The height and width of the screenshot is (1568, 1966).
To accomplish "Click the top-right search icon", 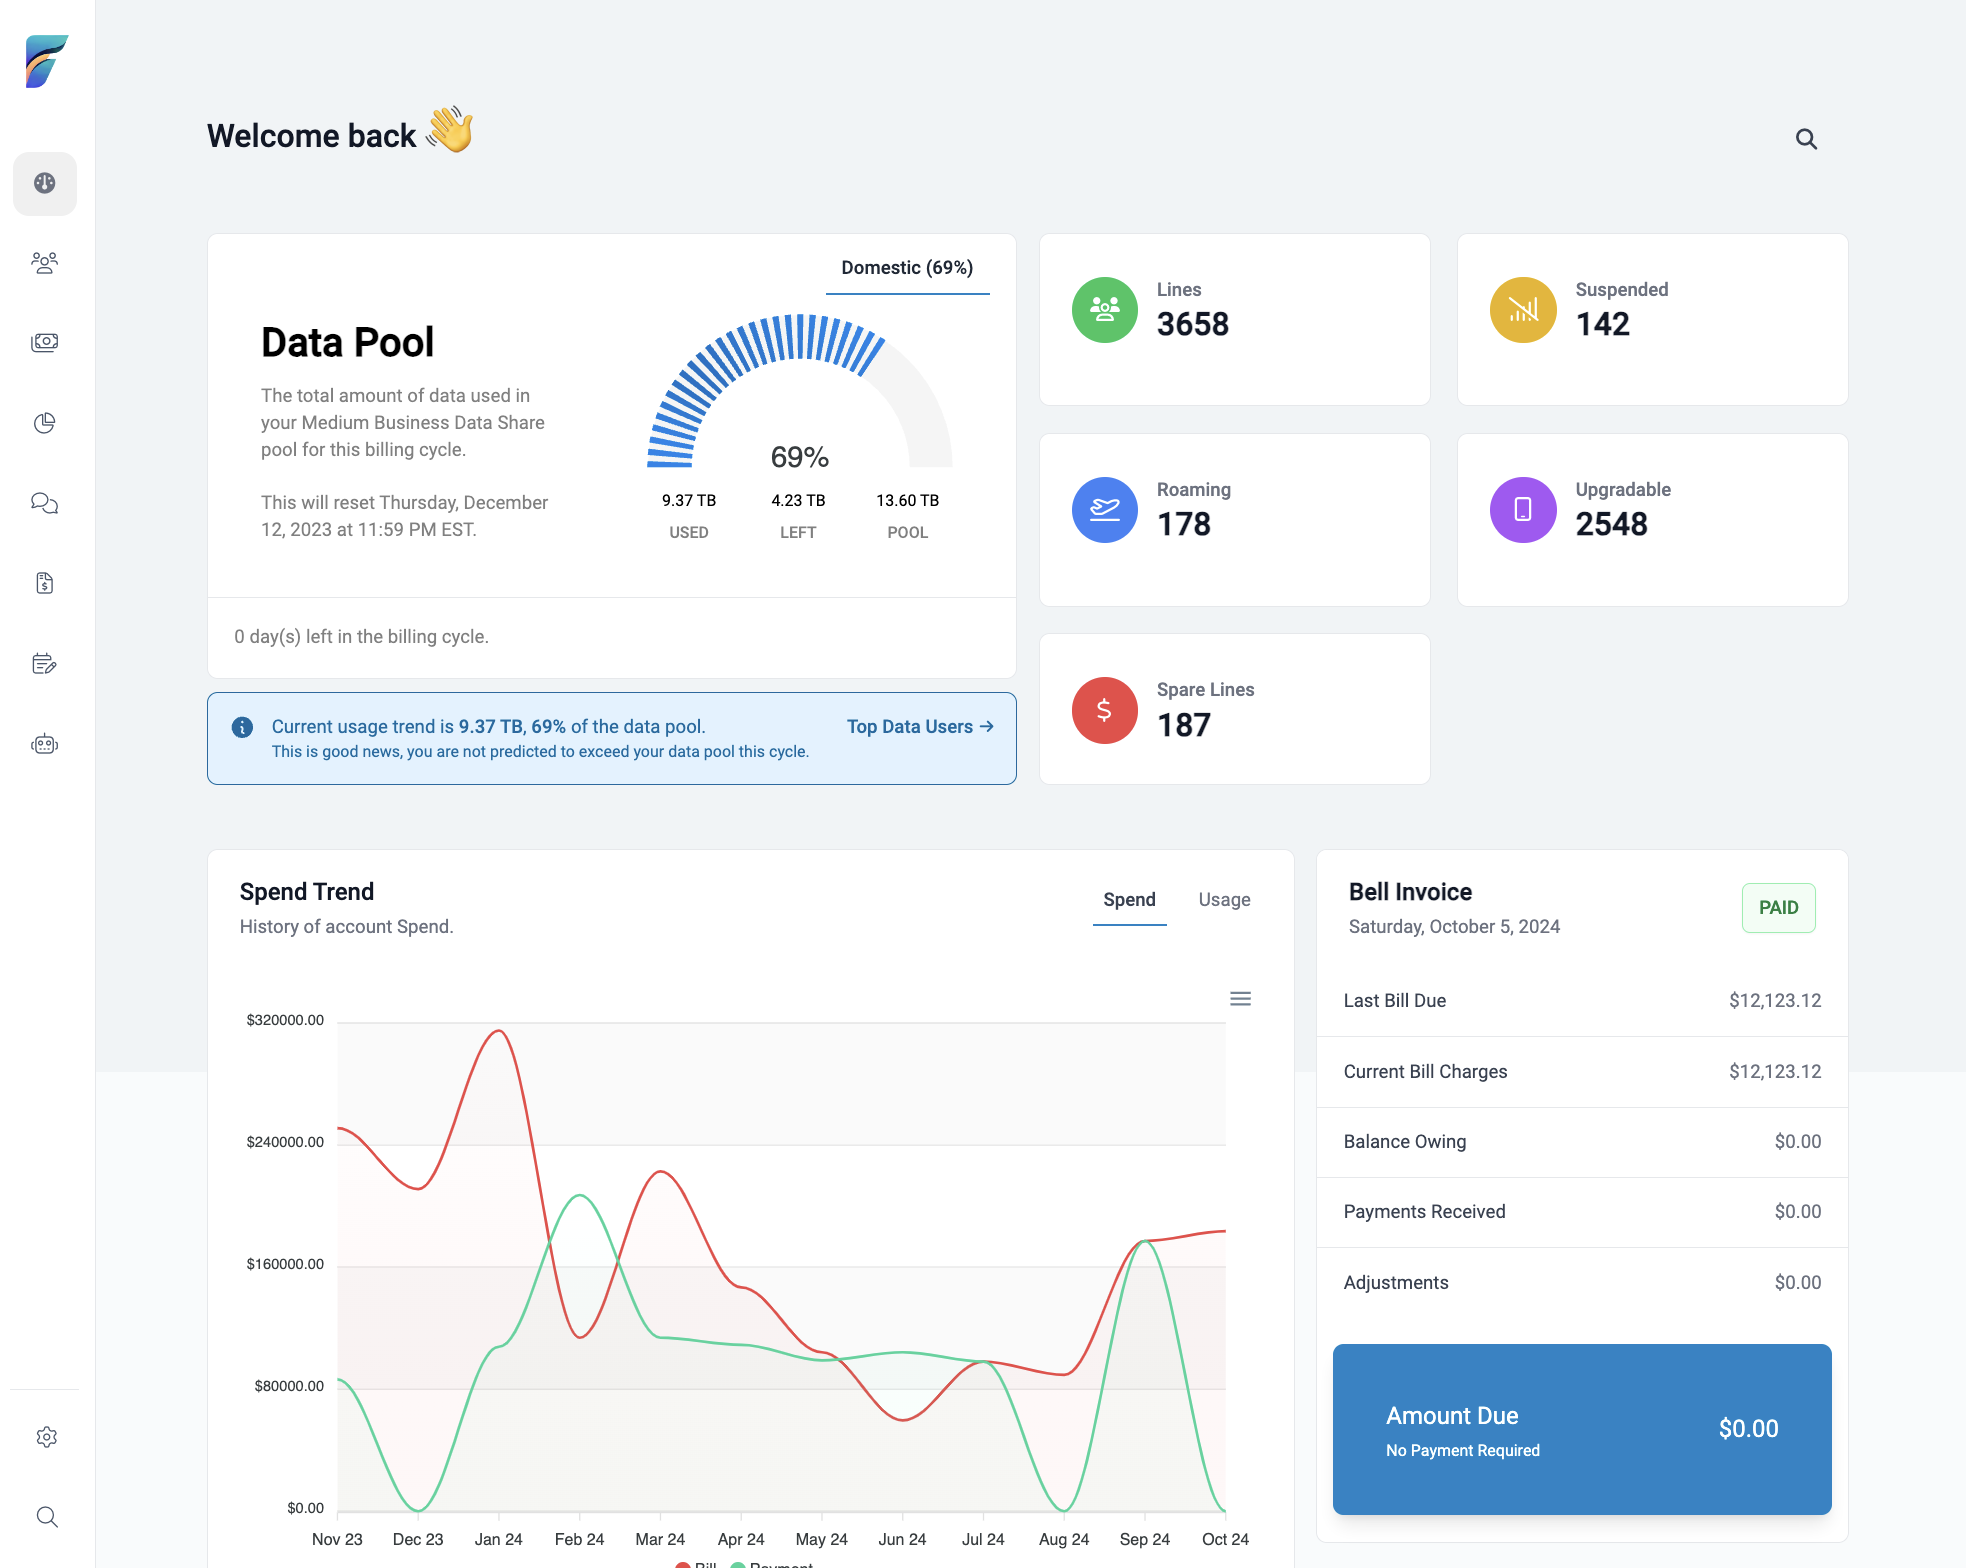I will pyautogui.click(x=1806, y=139).
